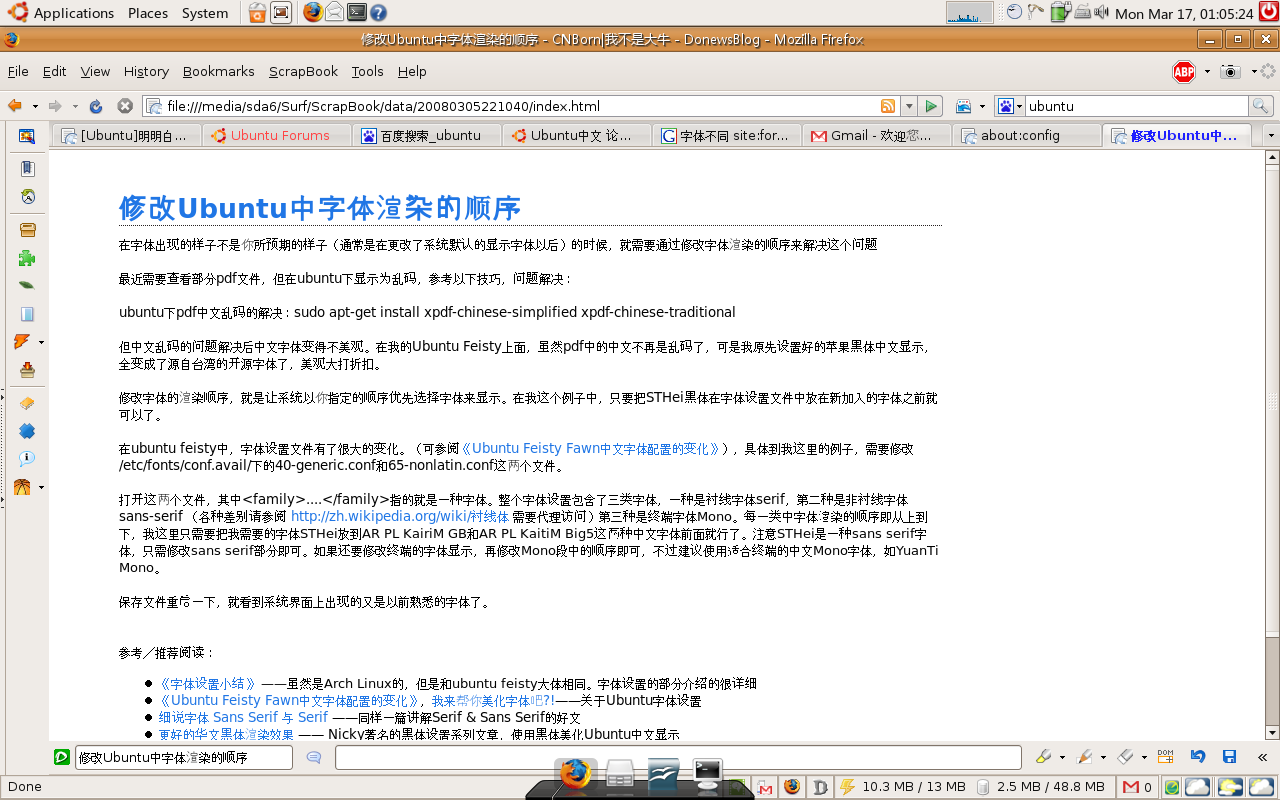The height and width of the screenshot is (800, 1280).
Task: Open the ScrapBook highlighter dropdown arrow
Action: coord(1060,758)
